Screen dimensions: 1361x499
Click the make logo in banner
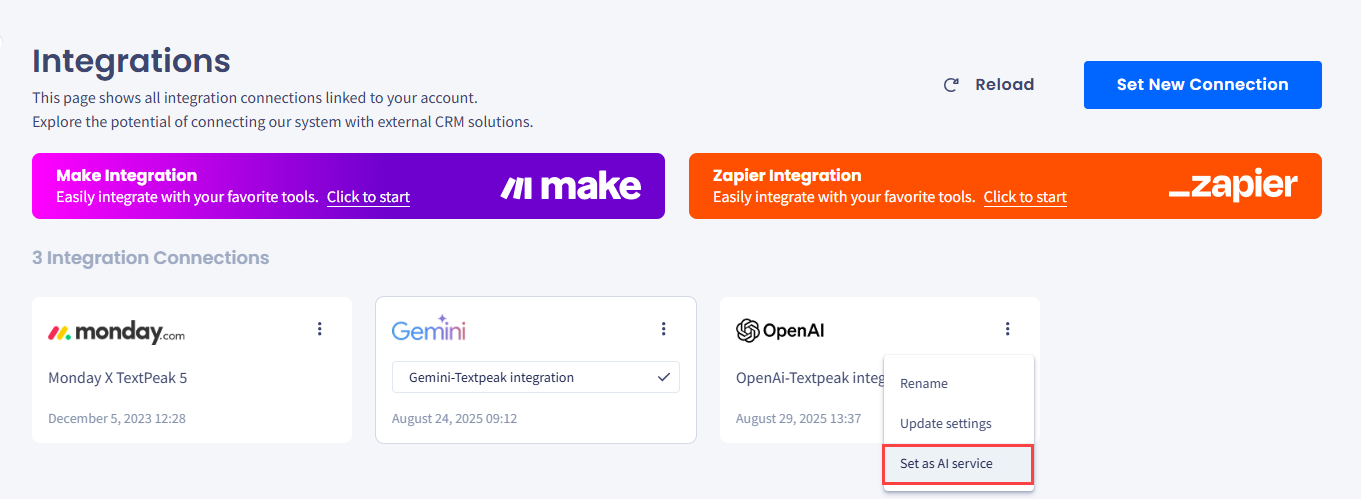[x=571, y=186]
